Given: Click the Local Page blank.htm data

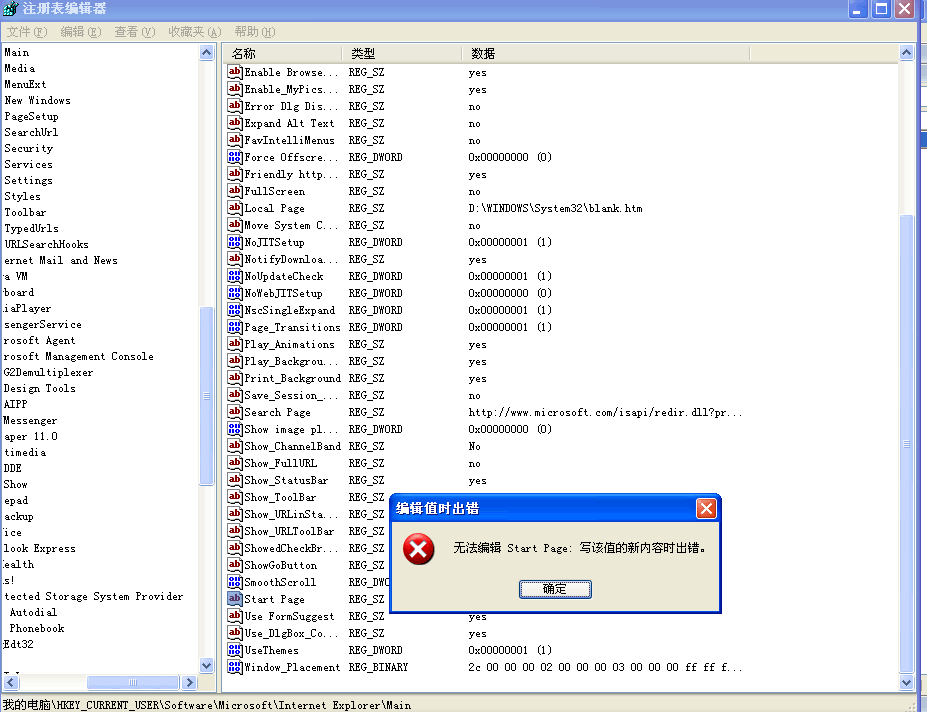Looking at the screenshot, I should pos(555,208).
